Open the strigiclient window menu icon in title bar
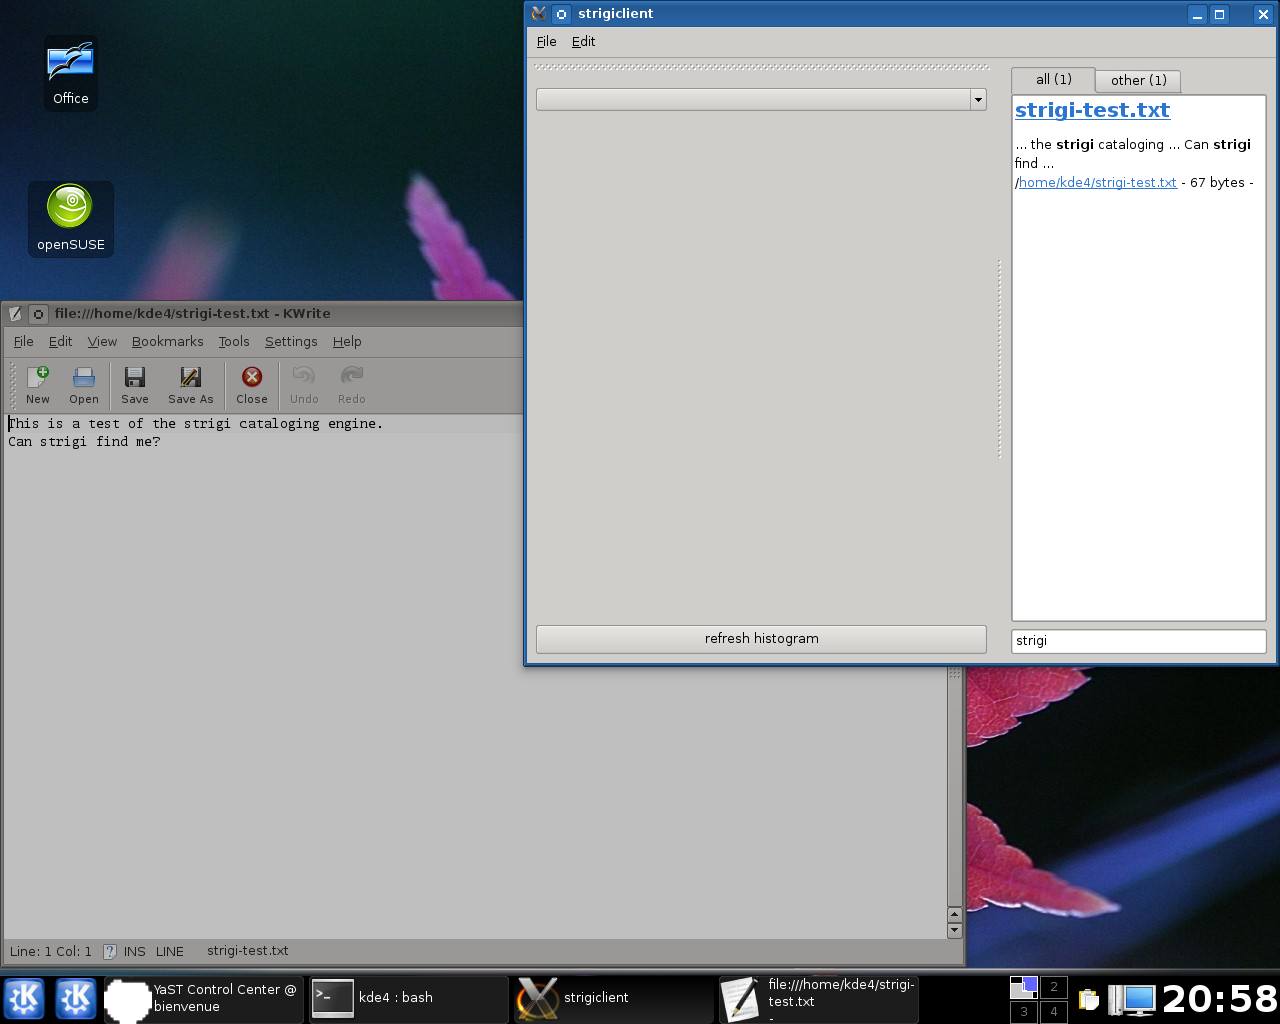 tap(539, 14)
